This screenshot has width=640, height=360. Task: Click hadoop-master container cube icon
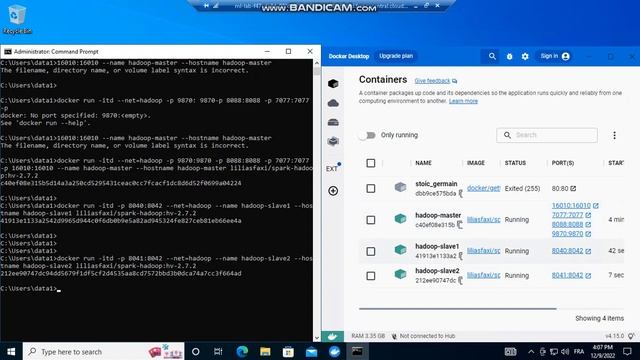tap(400, 219)
